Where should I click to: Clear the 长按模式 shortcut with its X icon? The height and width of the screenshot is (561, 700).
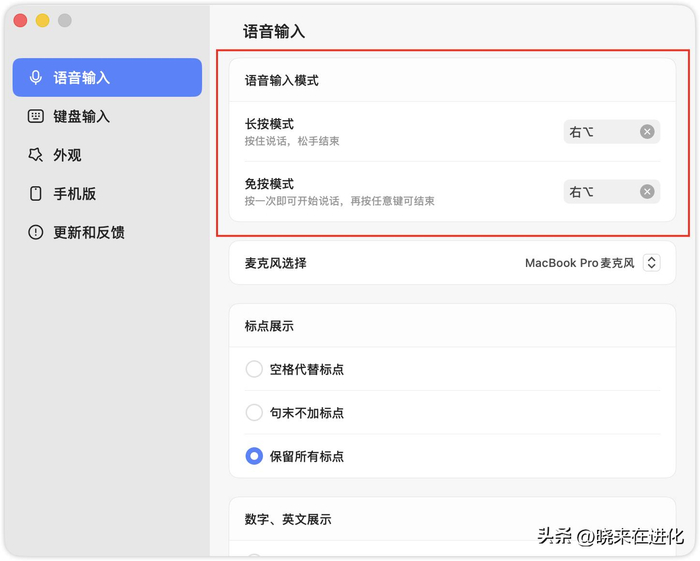647,132
